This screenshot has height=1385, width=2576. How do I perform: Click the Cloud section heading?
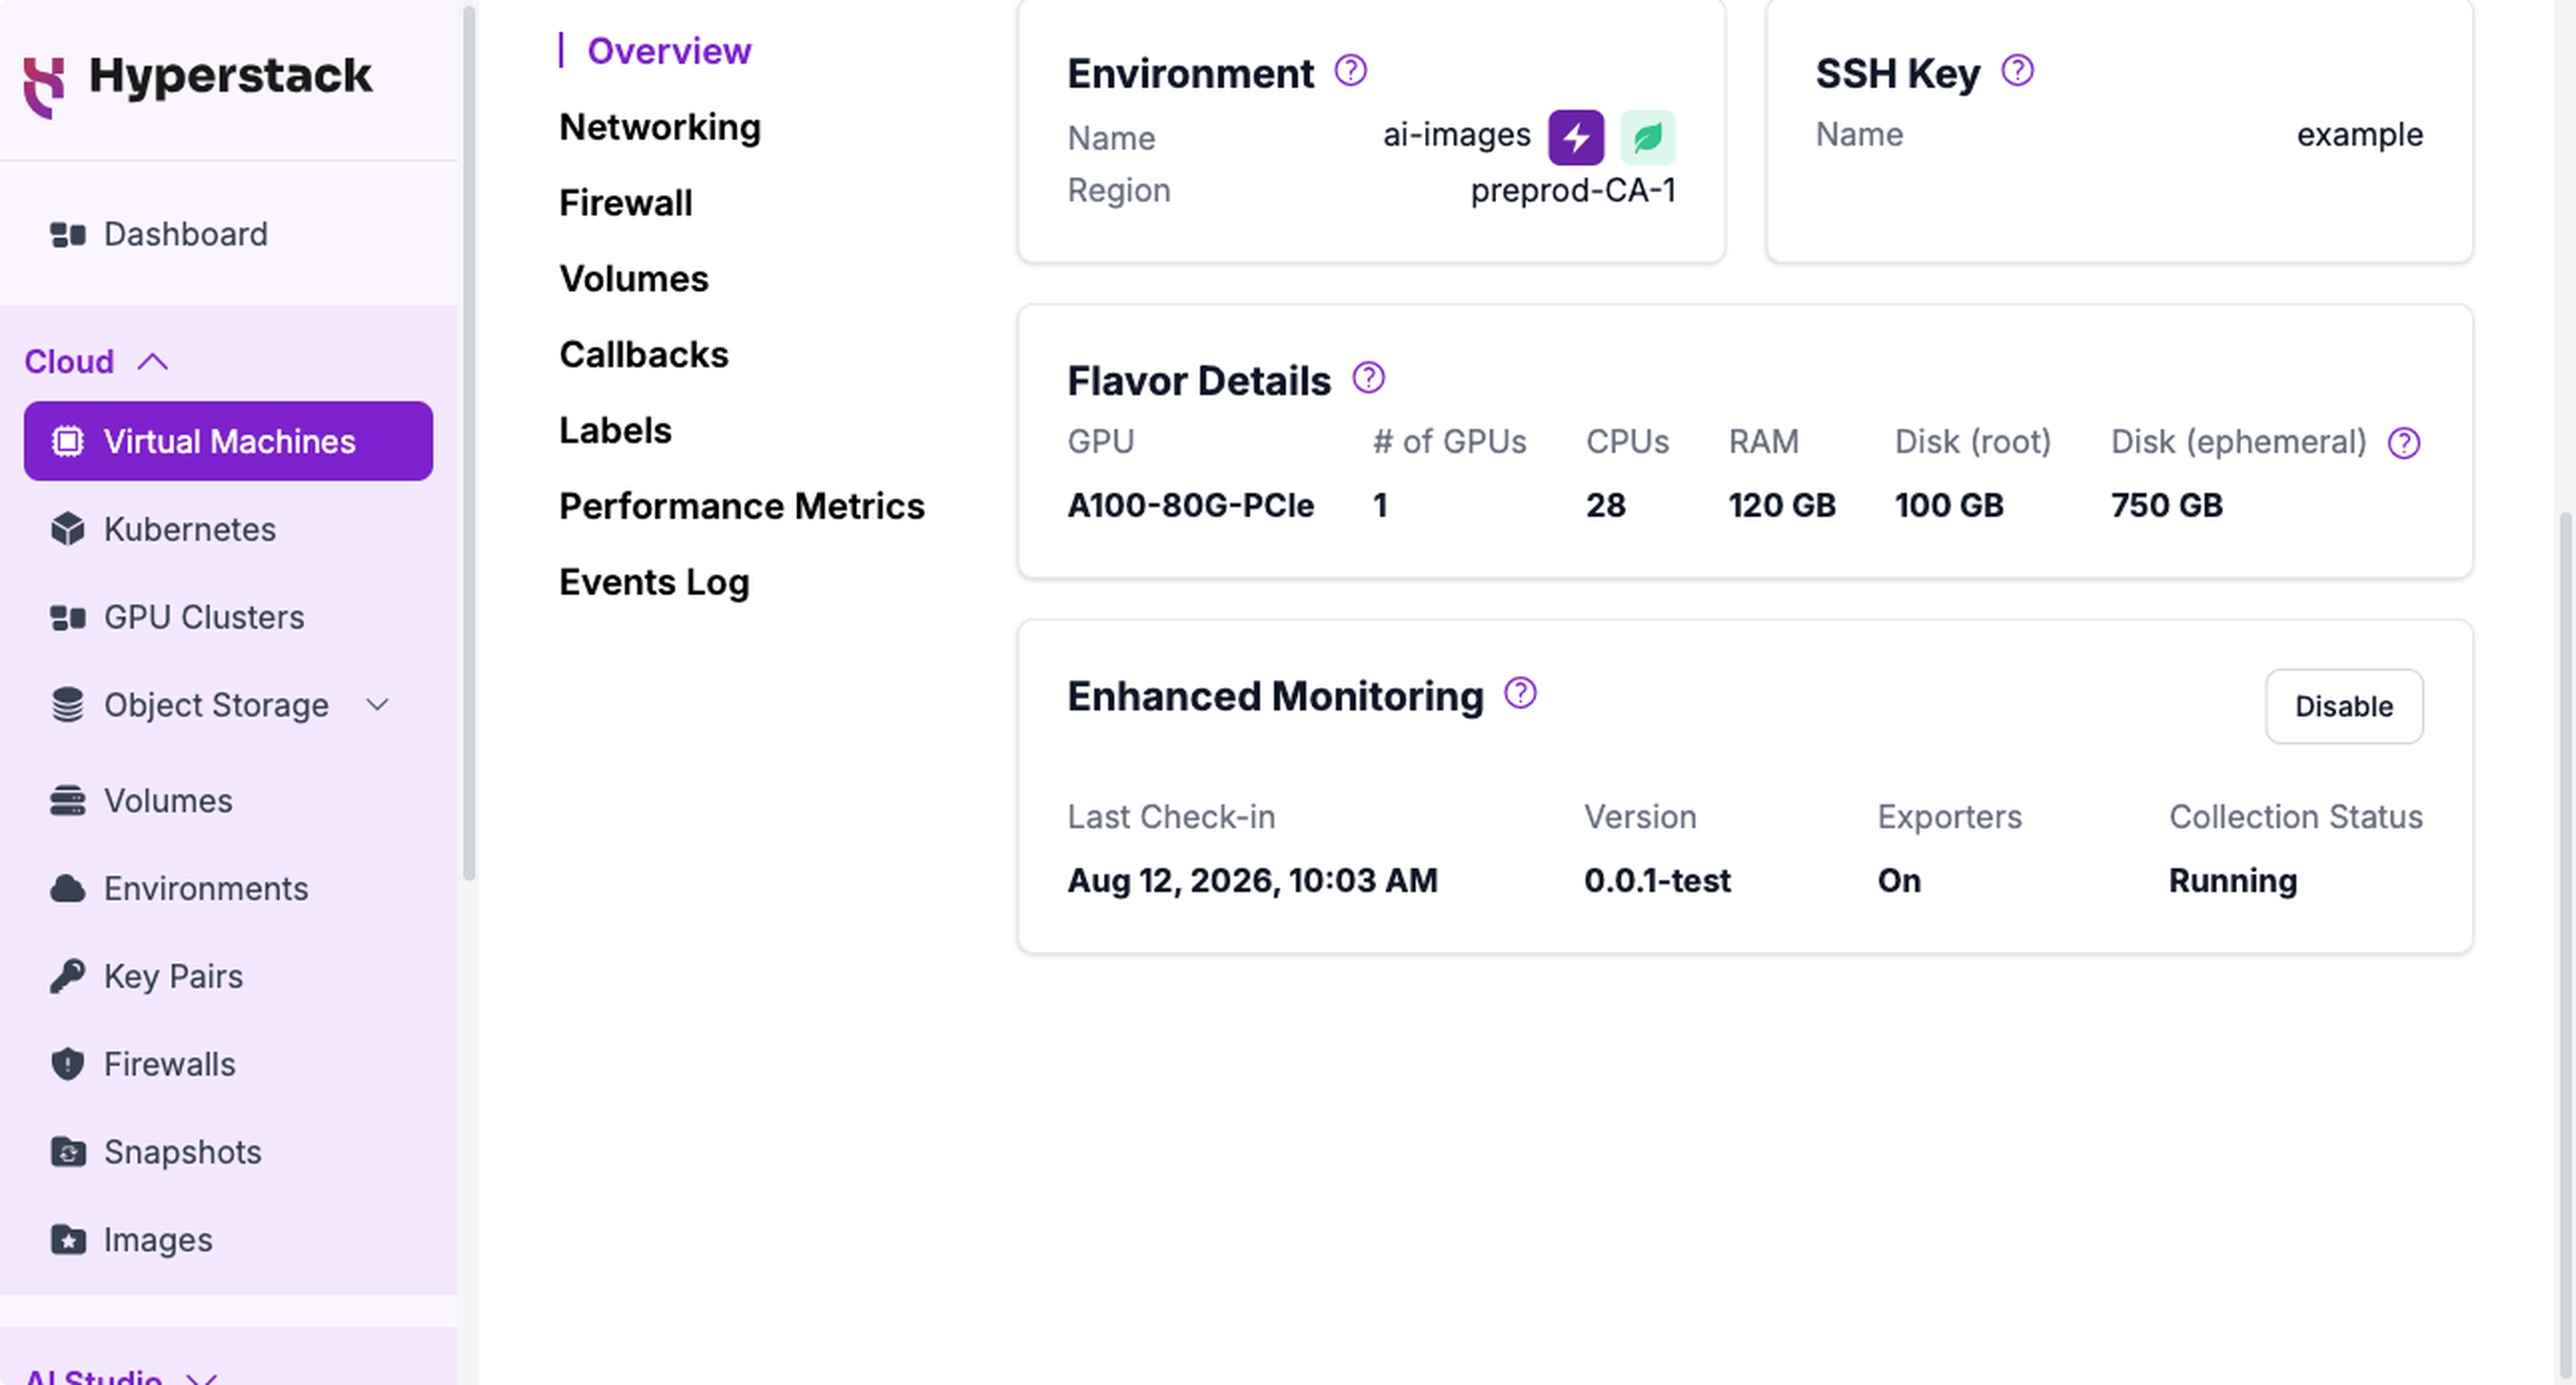click(69, 361)
